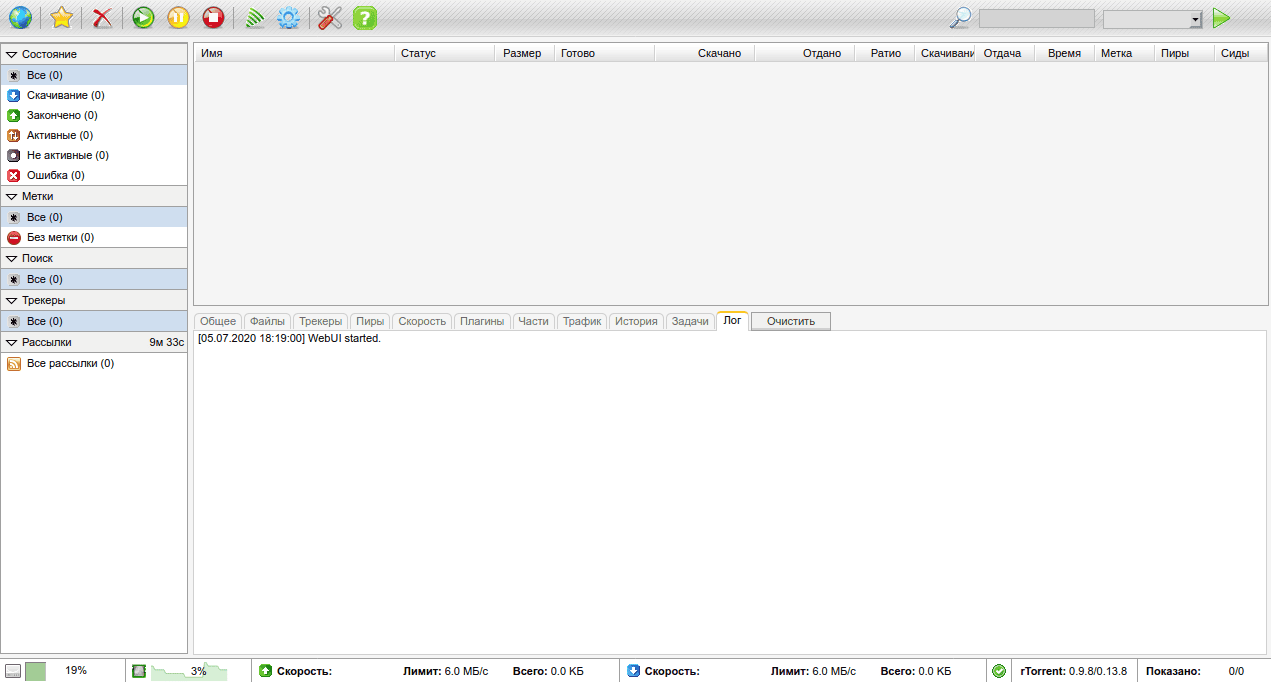
Task: Switch to the Плагины tab
Action: click(x=482, y=321)
